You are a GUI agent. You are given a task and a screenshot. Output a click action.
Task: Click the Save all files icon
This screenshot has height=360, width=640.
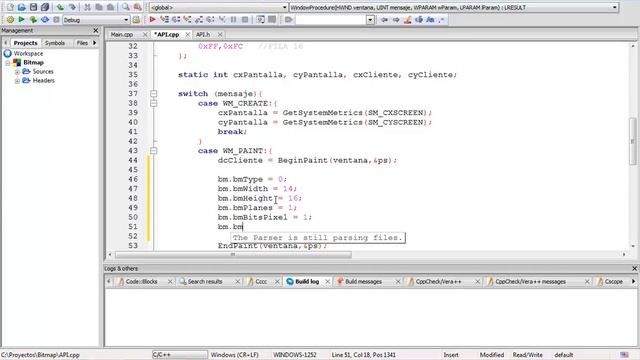coord(44,7)
